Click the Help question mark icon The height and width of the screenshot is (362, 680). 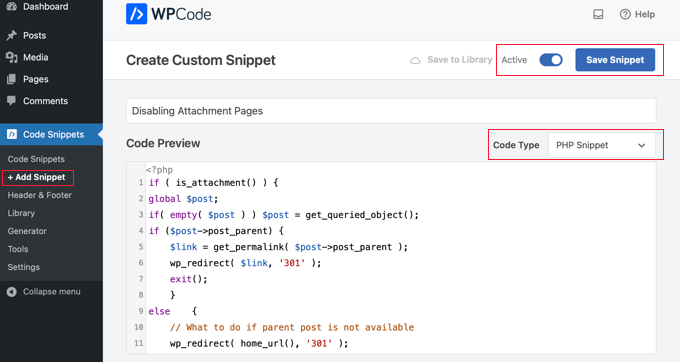(x=625, y=14)
